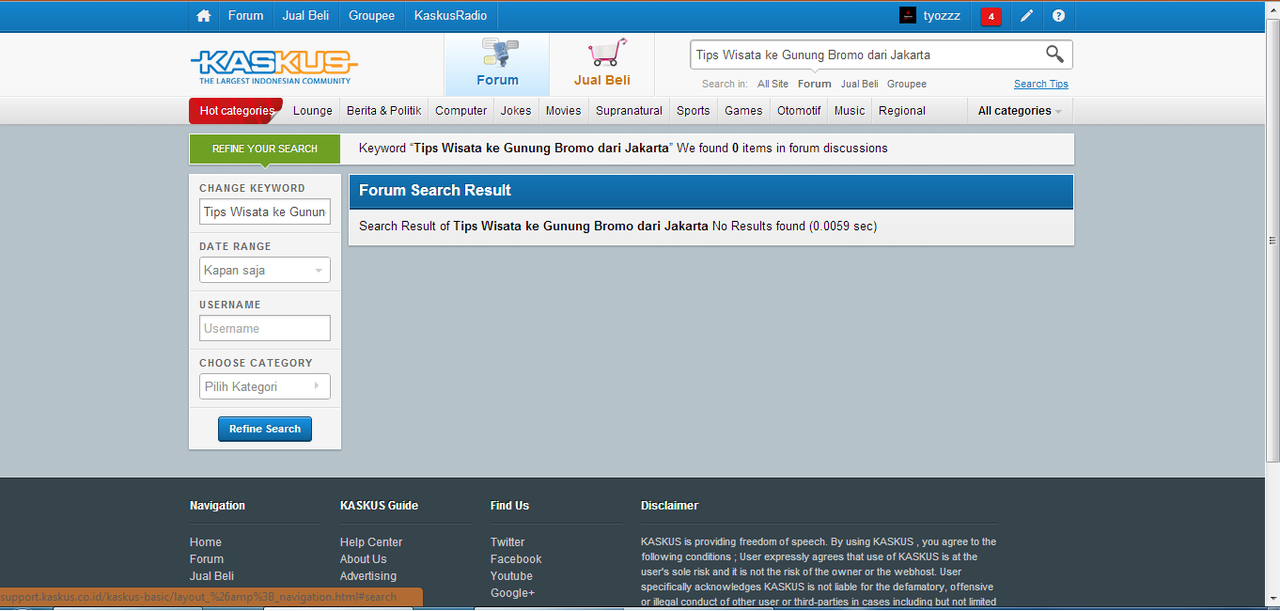Search in Forum only
Image resolution: width=1280 pixels, height=611 pixels.
pyautogui.click(x=814, y=84)
